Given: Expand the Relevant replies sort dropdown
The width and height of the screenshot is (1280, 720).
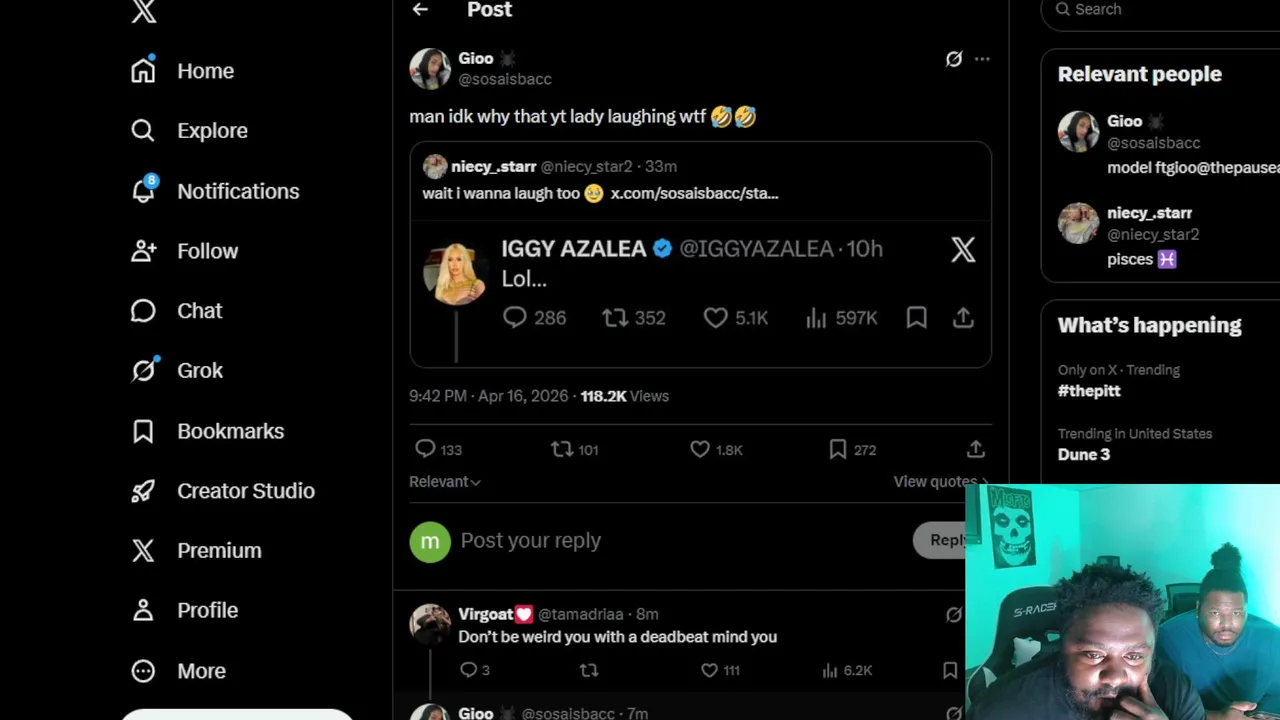Looking at the screenshot, I should click(x=445, y=481).
